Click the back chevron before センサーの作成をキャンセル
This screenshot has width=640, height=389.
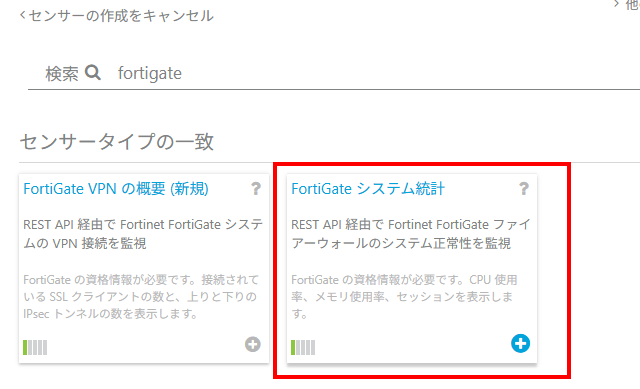pyautogui.click(x=23, y=16)
